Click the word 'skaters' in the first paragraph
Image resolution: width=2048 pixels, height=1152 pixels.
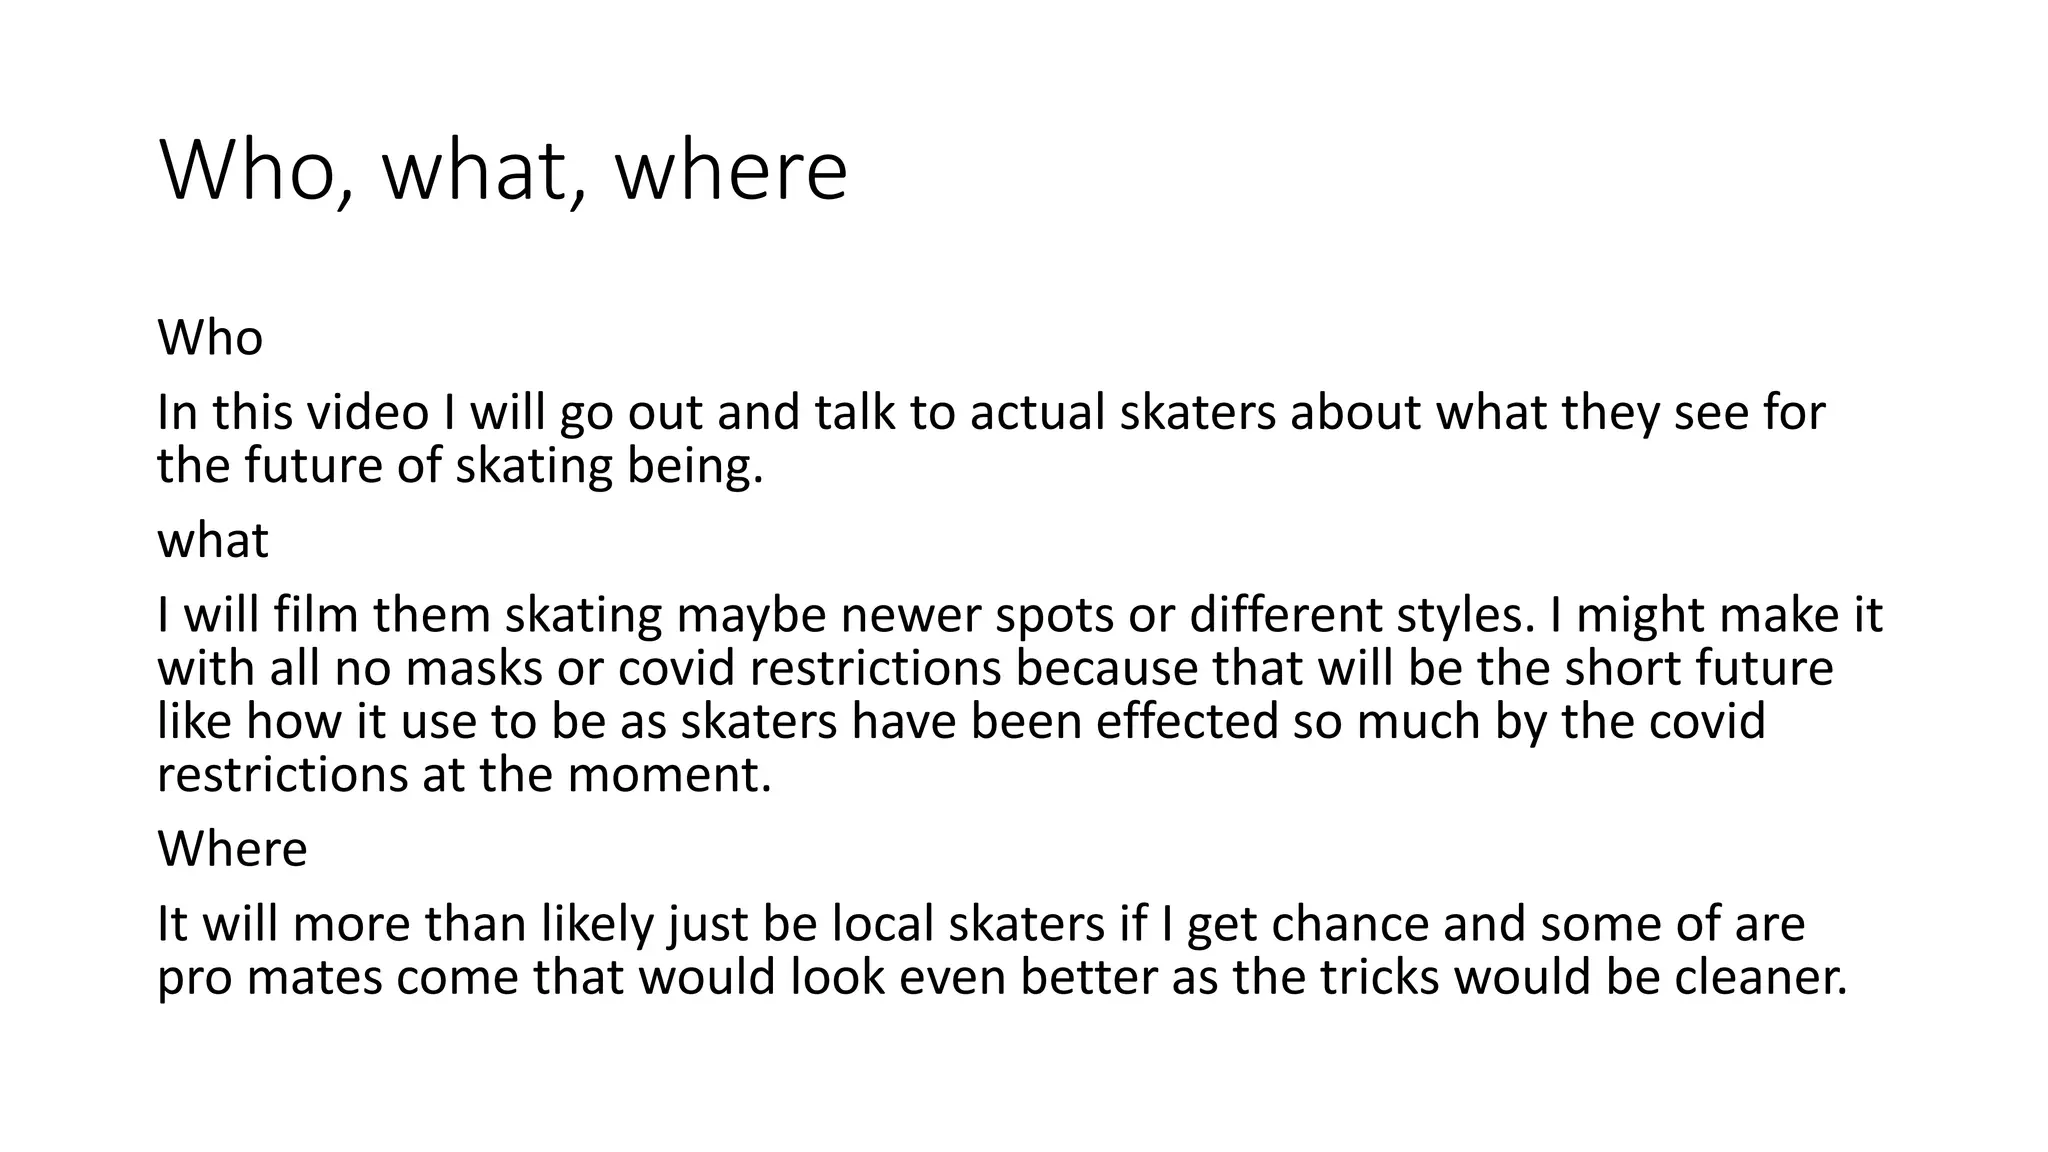click(1198, 413)
